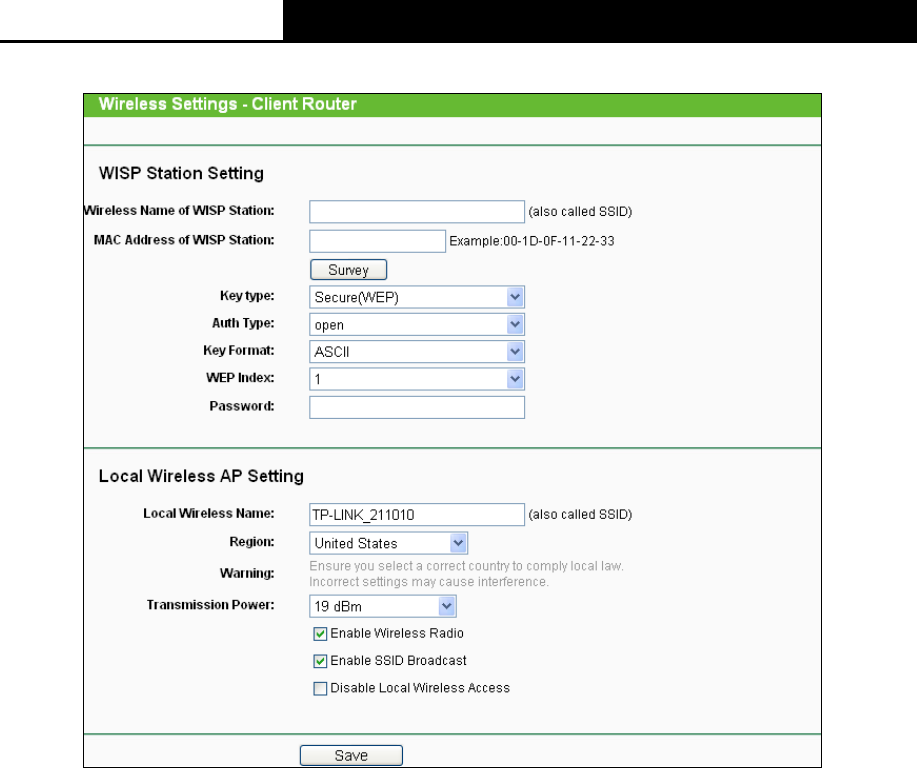Open the Transmission Power dropdown
Viewport: 917px width, 768px height.
coord(382,606)
